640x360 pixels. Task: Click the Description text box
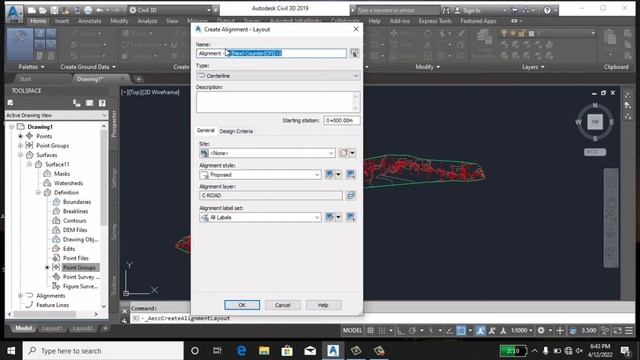278,102
